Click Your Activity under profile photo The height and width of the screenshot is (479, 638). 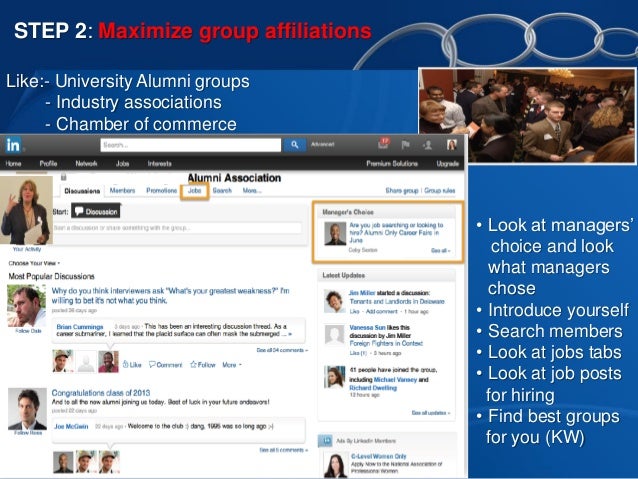27,249
